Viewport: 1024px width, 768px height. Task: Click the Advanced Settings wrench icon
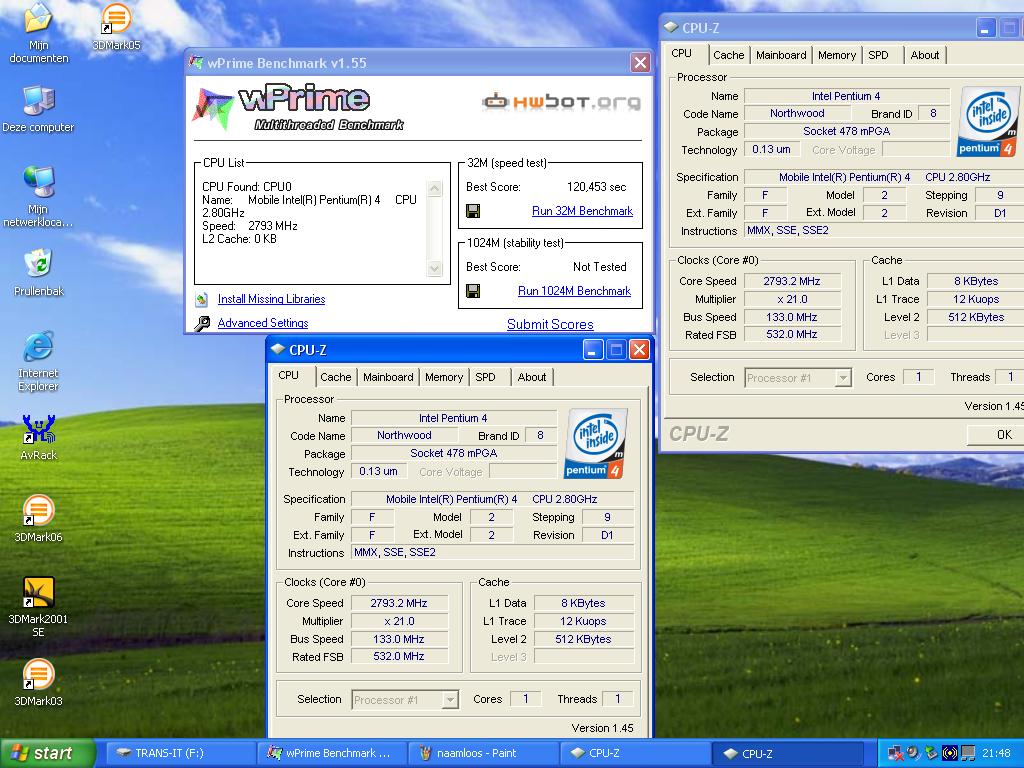(202, 323)
